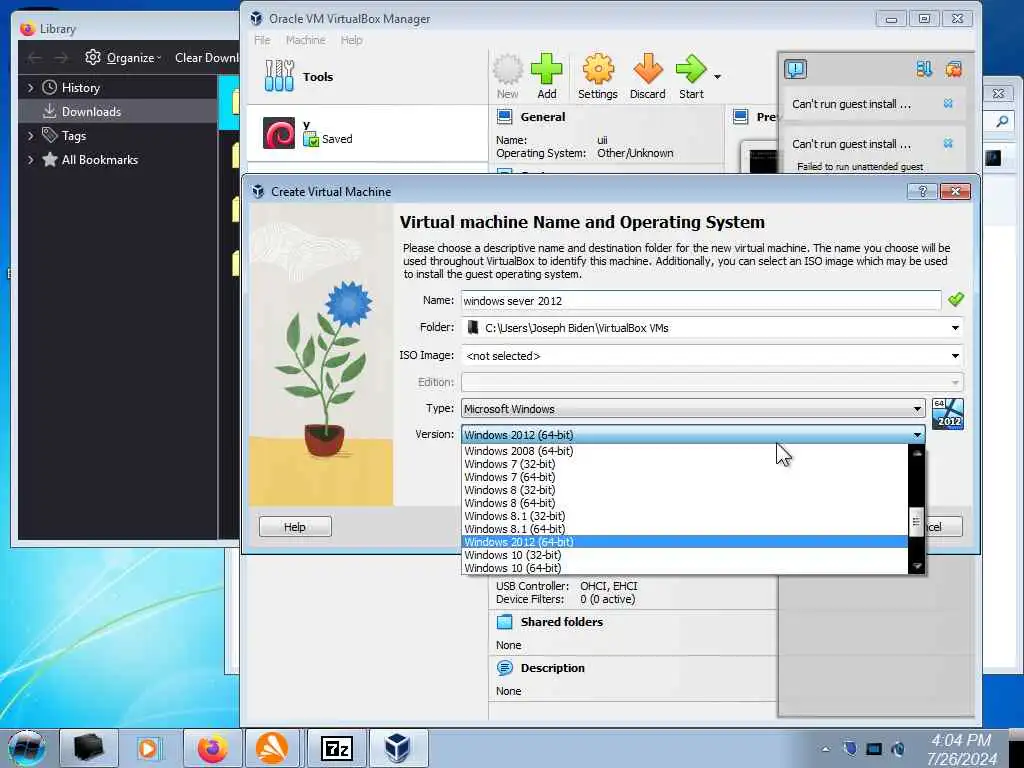
Task: Open 7-Zip from the taskbar
Action: [337, 748]
